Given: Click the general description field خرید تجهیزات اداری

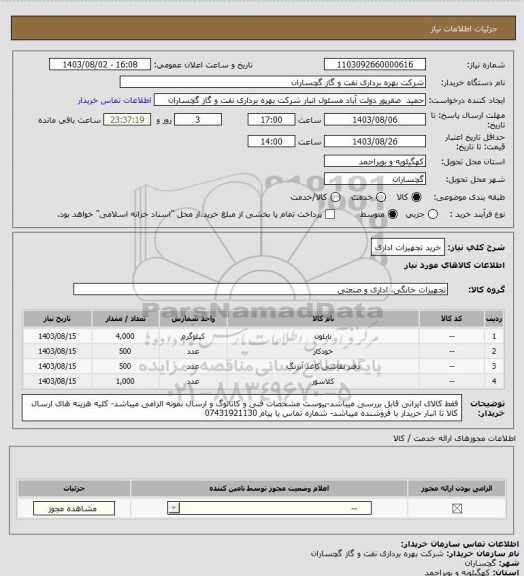Looking at the screenshot, I should pos(408,248).
